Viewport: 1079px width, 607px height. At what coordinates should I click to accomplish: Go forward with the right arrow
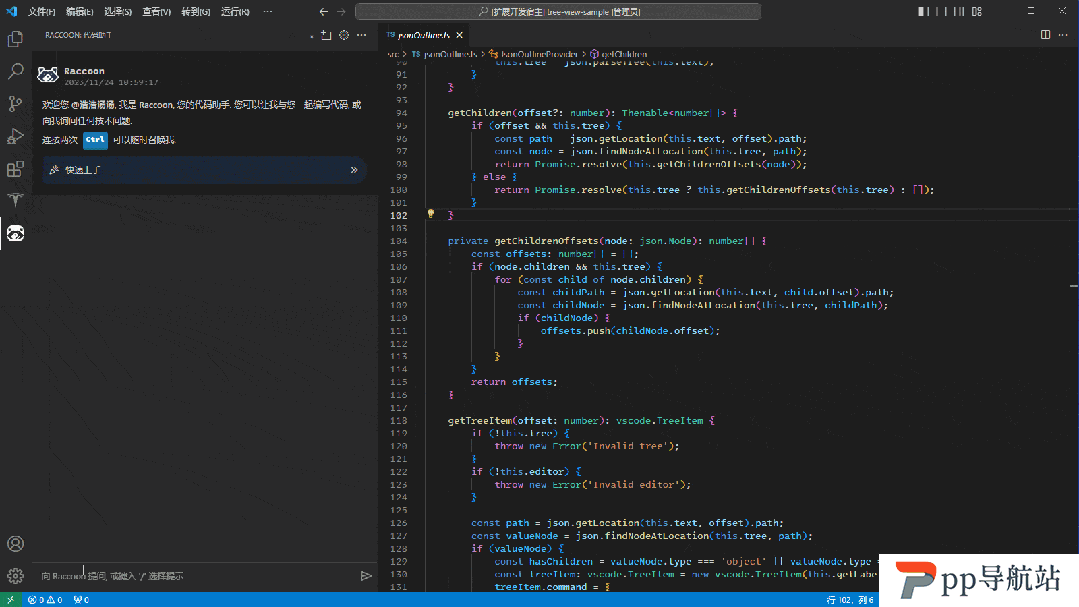pyautogui.click(x=341, y=12)
